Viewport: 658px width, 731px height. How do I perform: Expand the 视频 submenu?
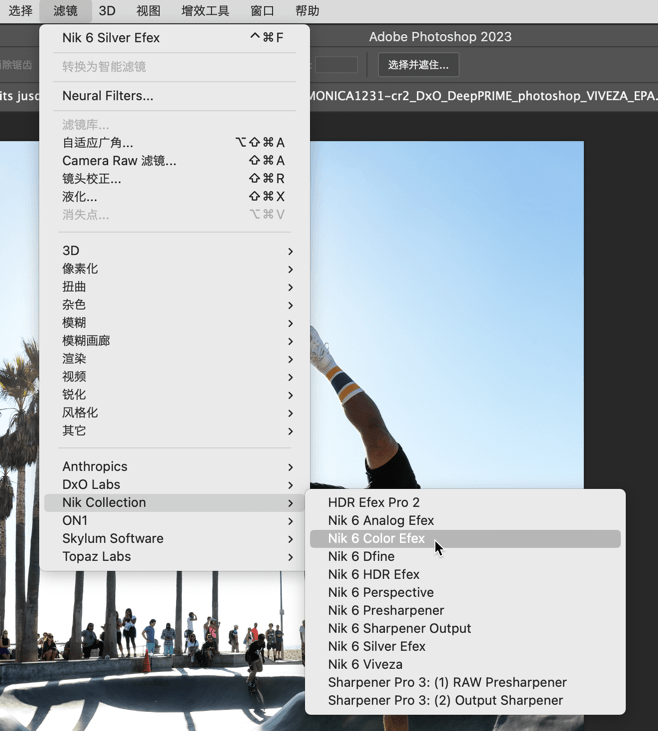tap(174, 377)
